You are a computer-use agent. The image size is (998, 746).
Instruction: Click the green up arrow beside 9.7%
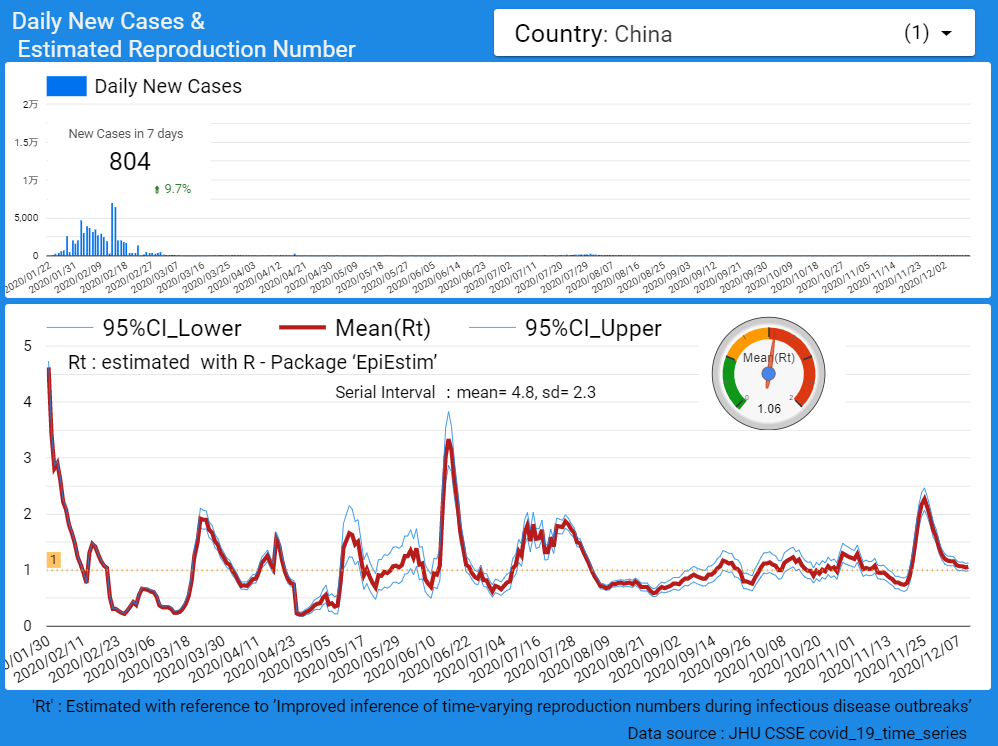coord(157,189)
